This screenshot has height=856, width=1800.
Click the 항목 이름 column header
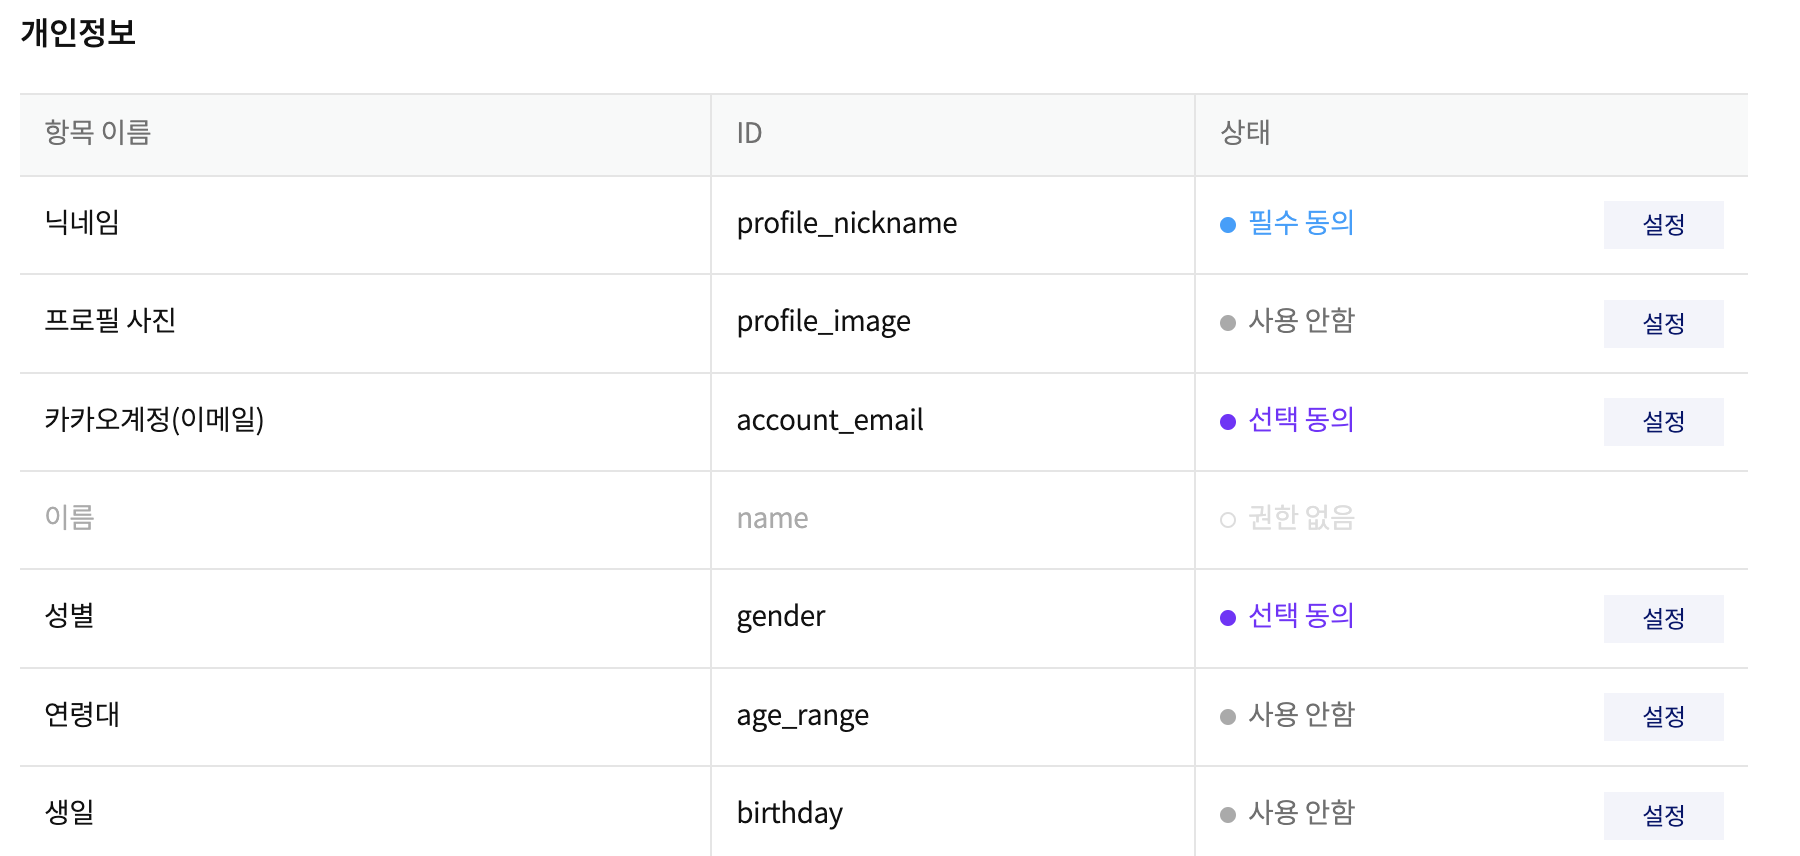pyautogui.click(x=97, y=132)
